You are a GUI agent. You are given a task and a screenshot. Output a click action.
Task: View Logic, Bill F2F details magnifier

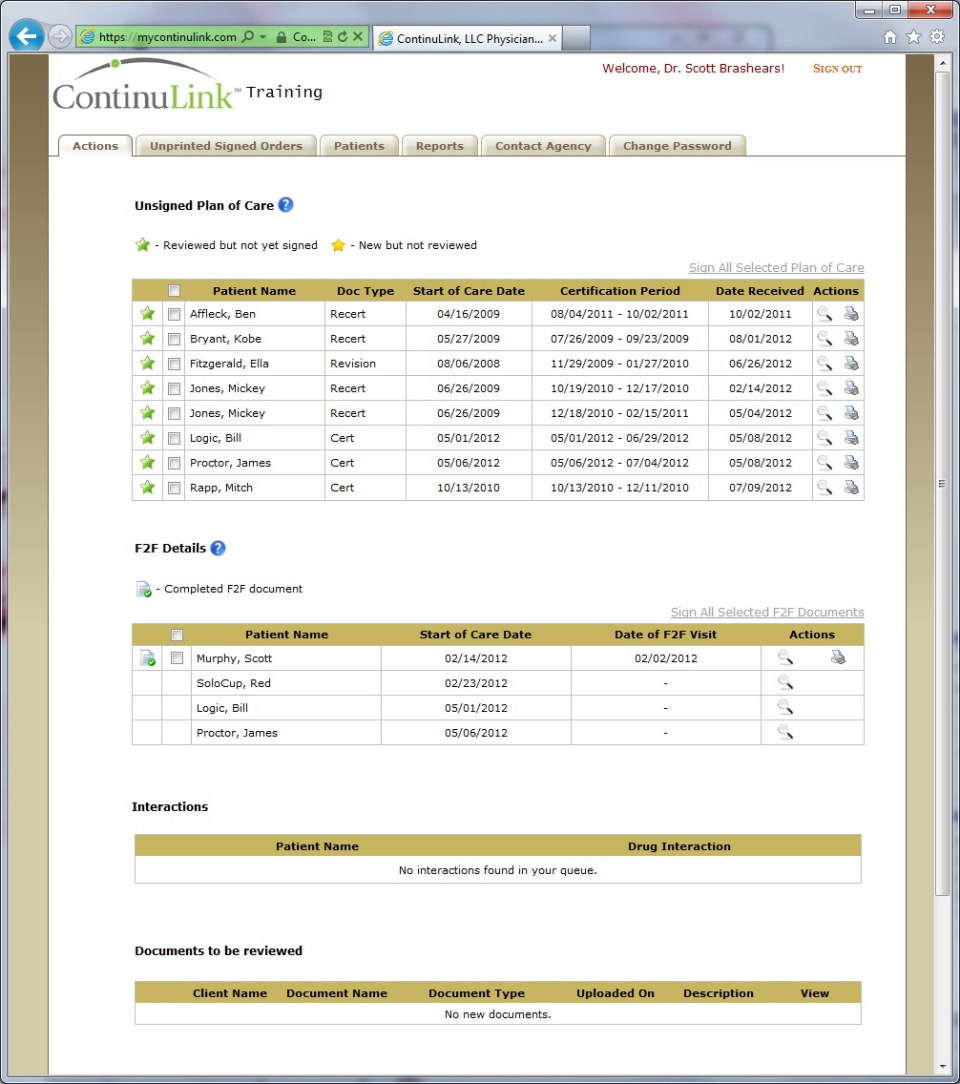click(x=785, y=707)
